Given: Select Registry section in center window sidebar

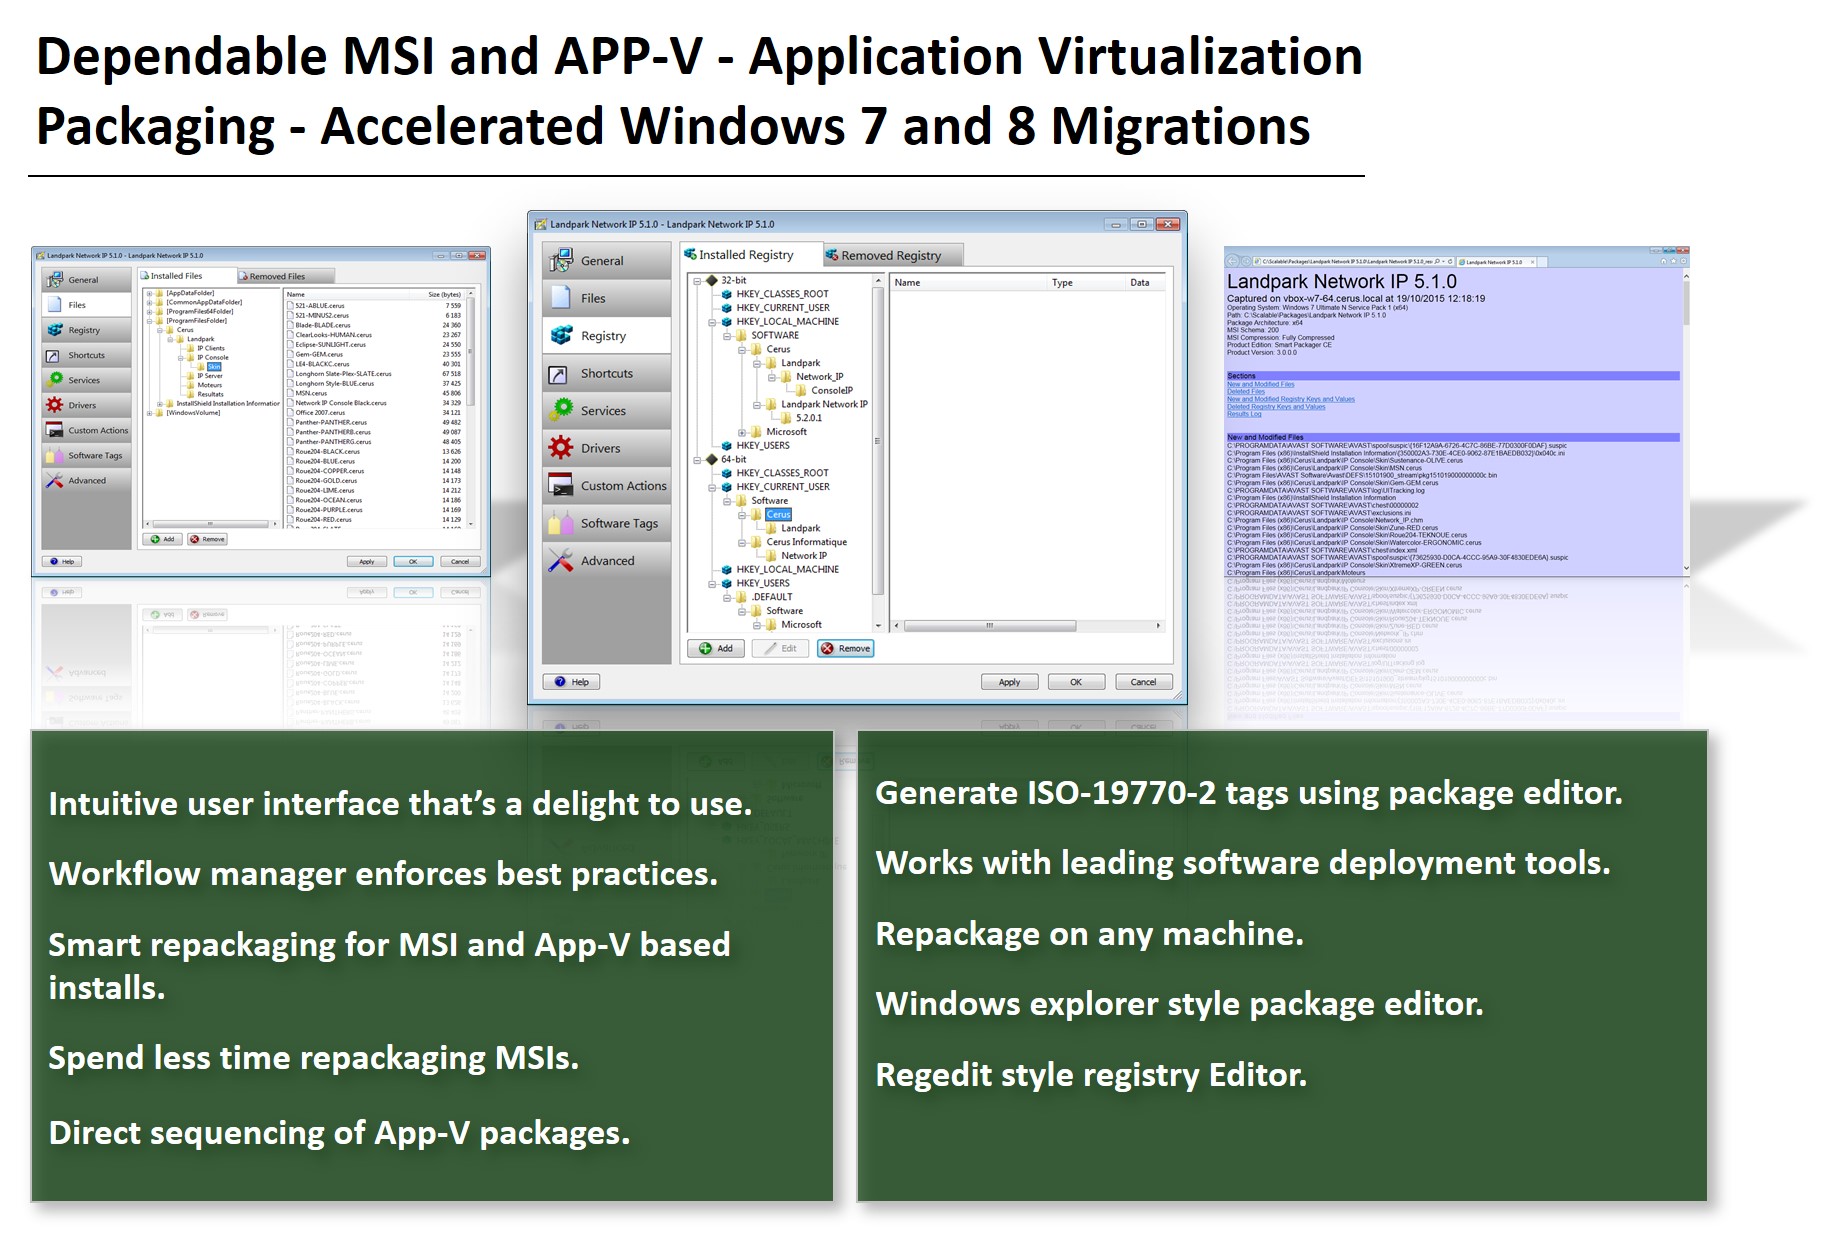Looking at the screenshot, I should click(606, 336).
